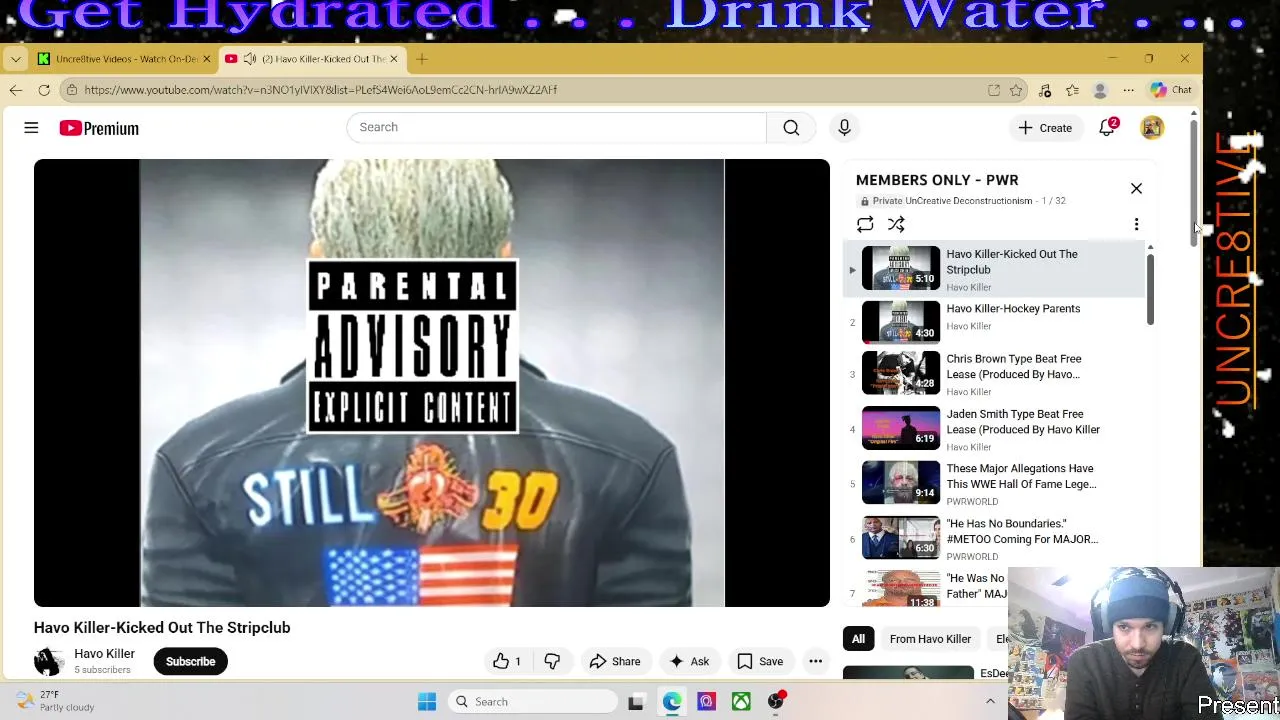Close the Uncre8tive Videos tab
1280x720 pixels.
(x=206, y=59)
